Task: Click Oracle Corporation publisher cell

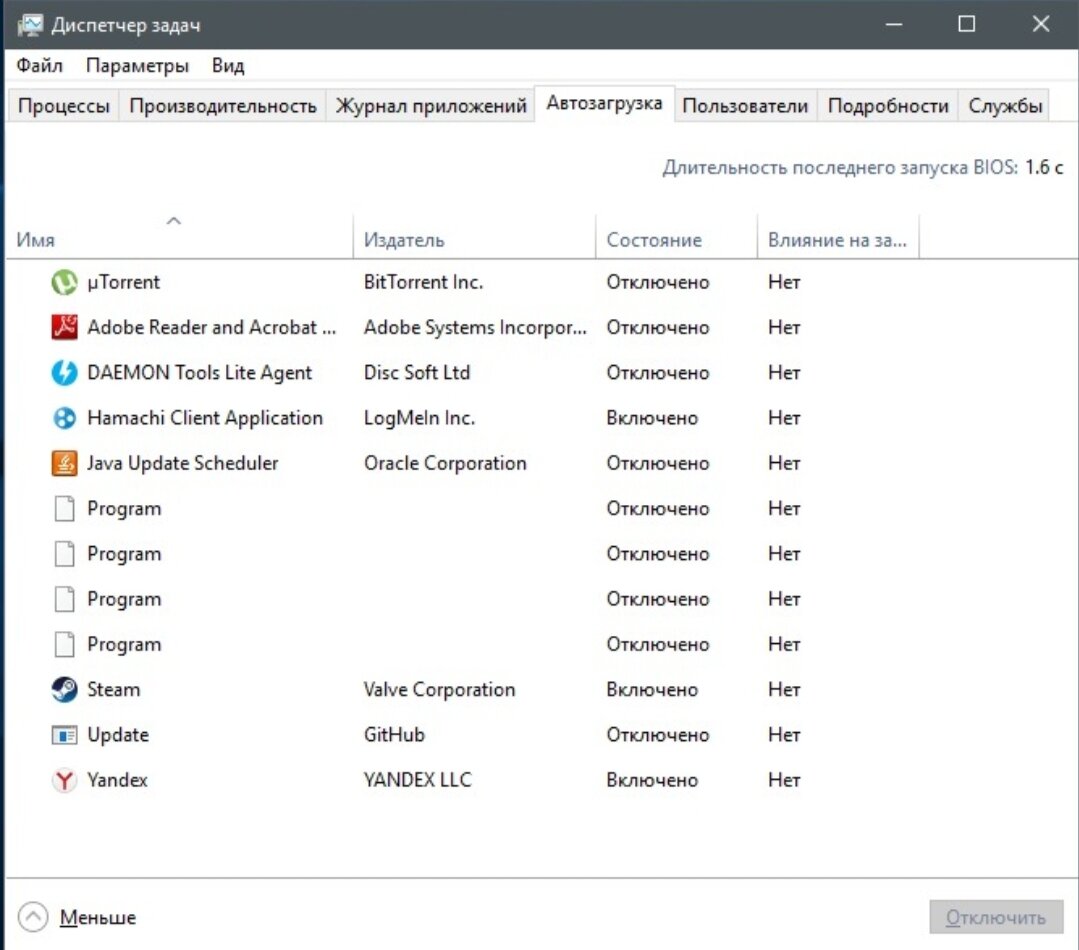Action: 445,464
